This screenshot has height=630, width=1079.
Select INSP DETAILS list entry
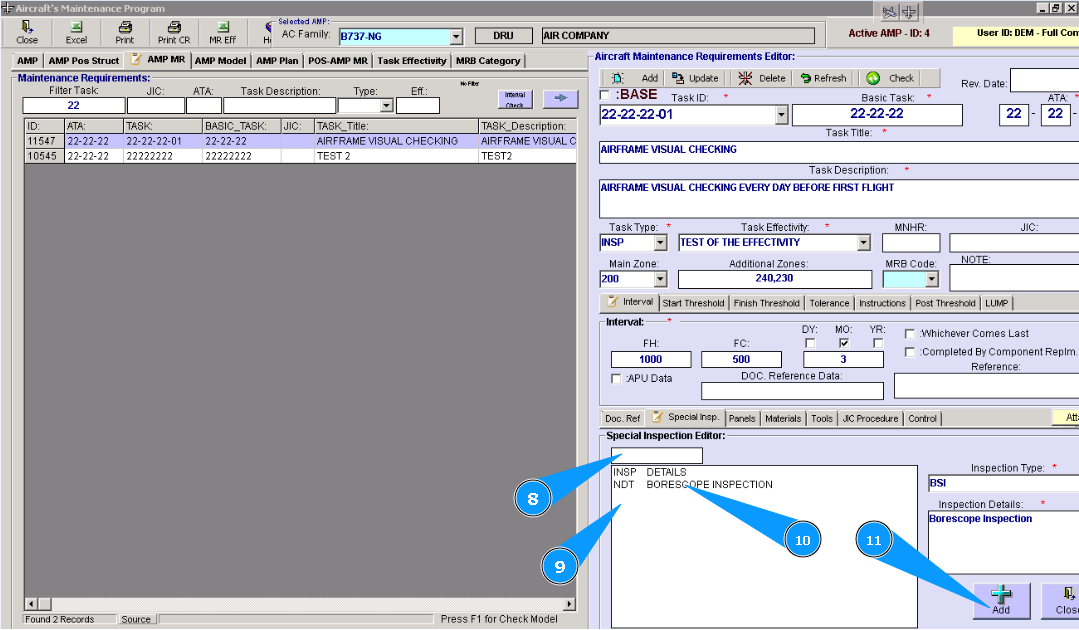[x=650, y=472]
